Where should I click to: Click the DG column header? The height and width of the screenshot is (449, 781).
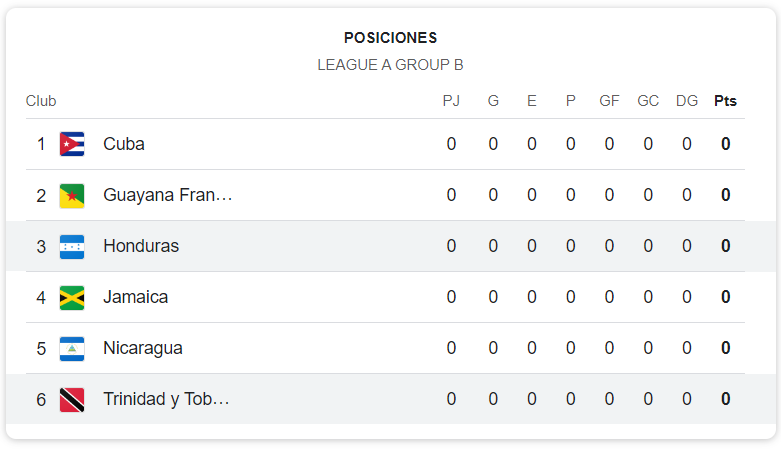tap(687, 101)
